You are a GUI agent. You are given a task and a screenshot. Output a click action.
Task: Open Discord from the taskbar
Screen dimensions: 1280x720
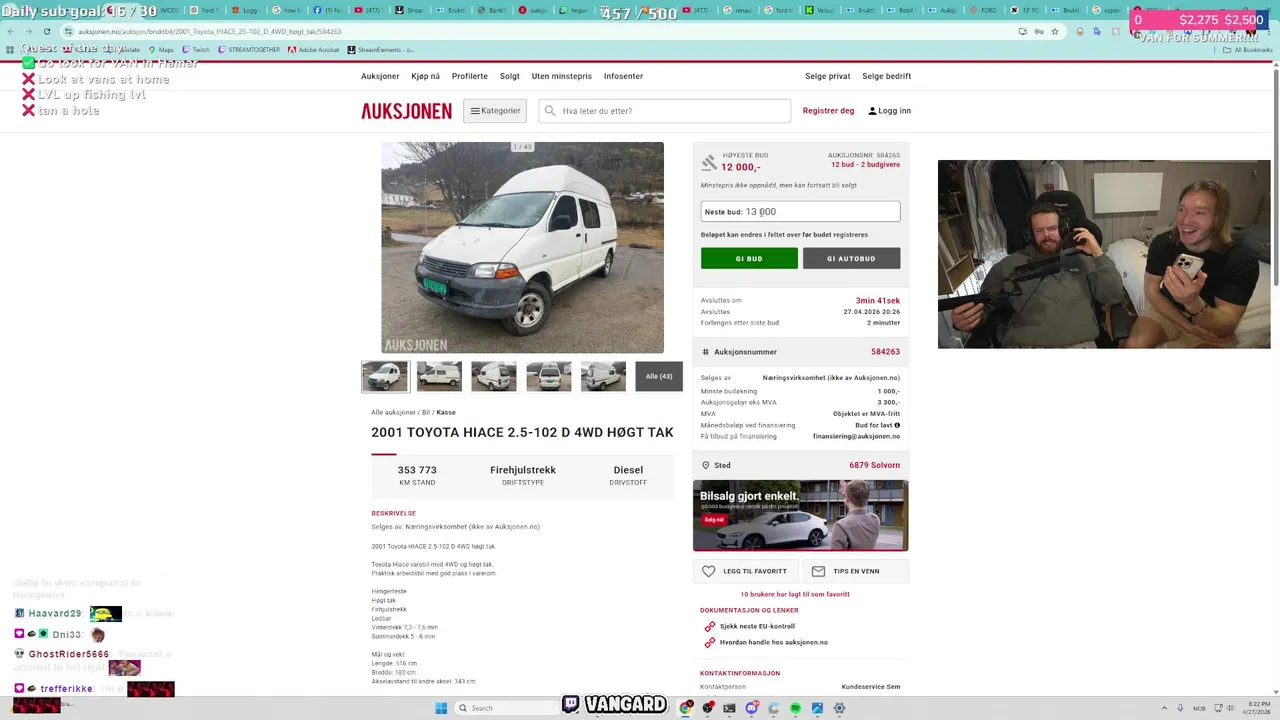click(x=752, y=708)
